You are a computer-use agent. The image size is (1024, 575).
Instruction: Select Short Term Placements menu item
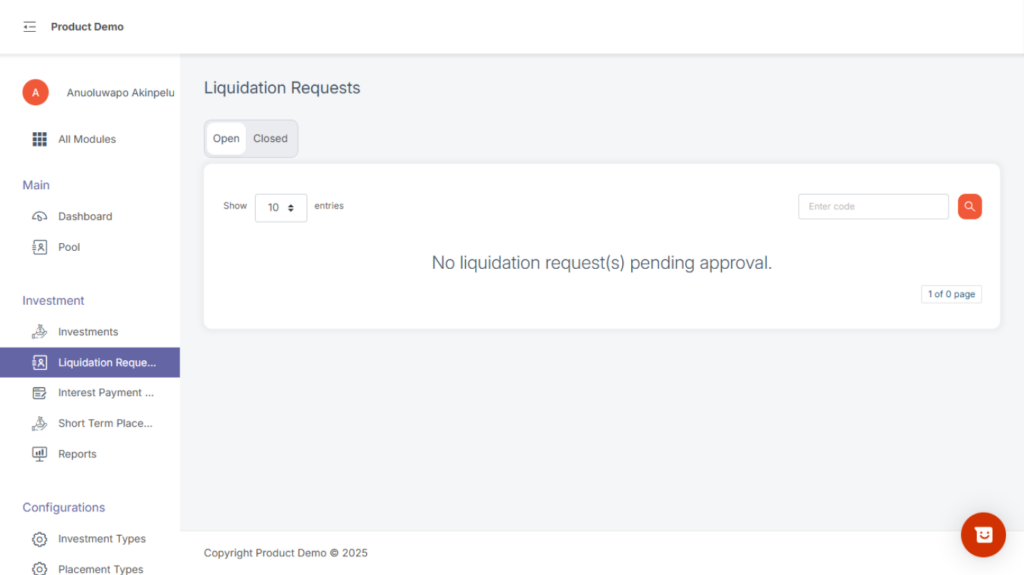pos(105,423)
